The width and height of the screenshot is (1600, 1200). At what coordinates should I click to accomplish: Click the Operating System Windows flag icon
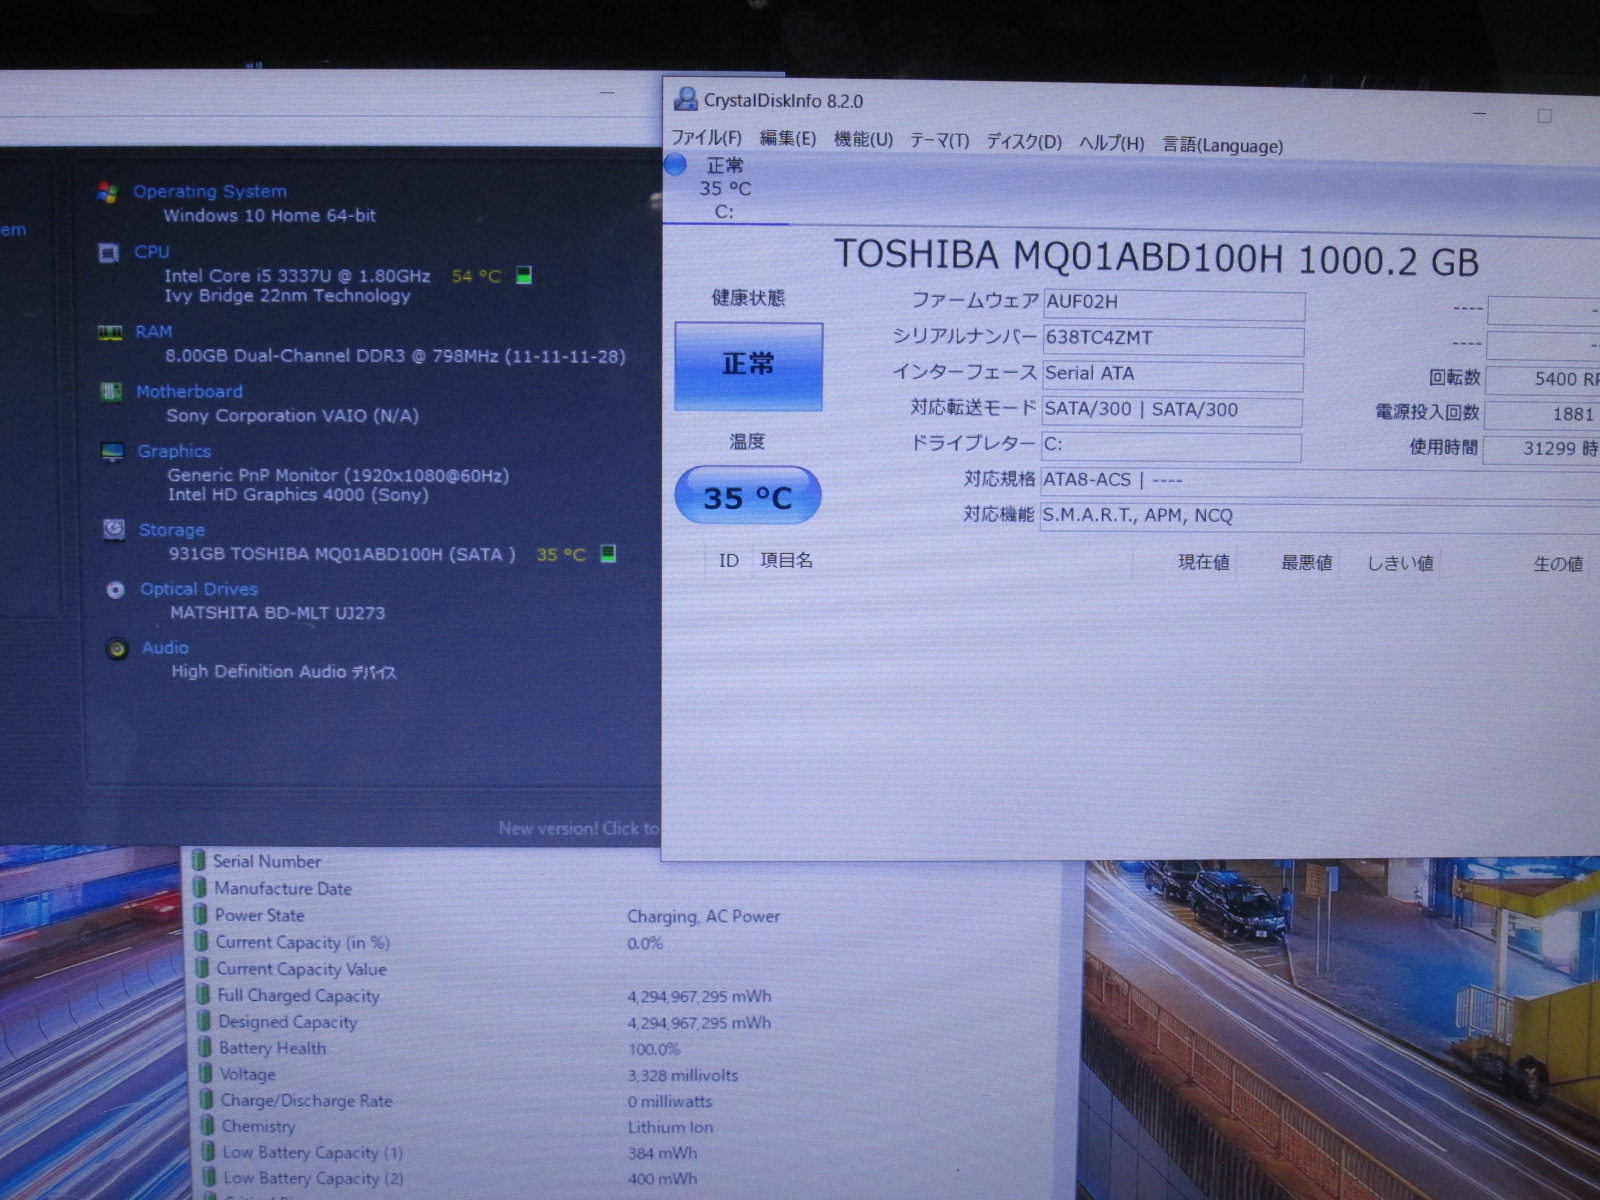click(108, 192)
